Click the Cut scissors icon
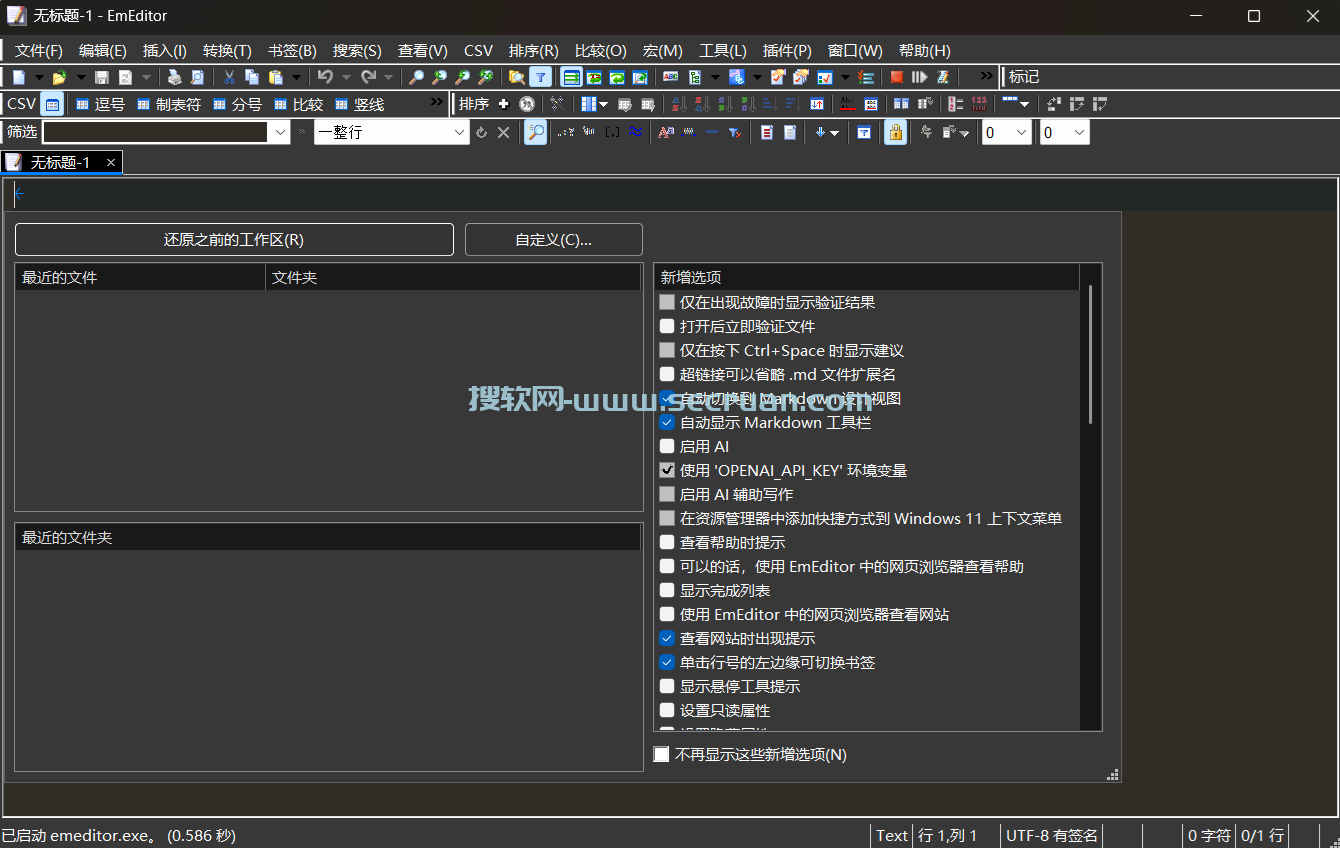The image size is (1340, 848). [x=229, y=77]
